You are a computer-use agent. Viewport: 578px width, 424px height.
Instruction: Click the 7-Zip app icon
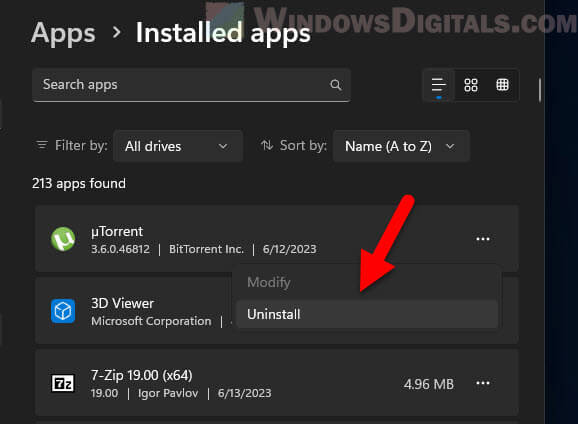(x=63, y=383)
